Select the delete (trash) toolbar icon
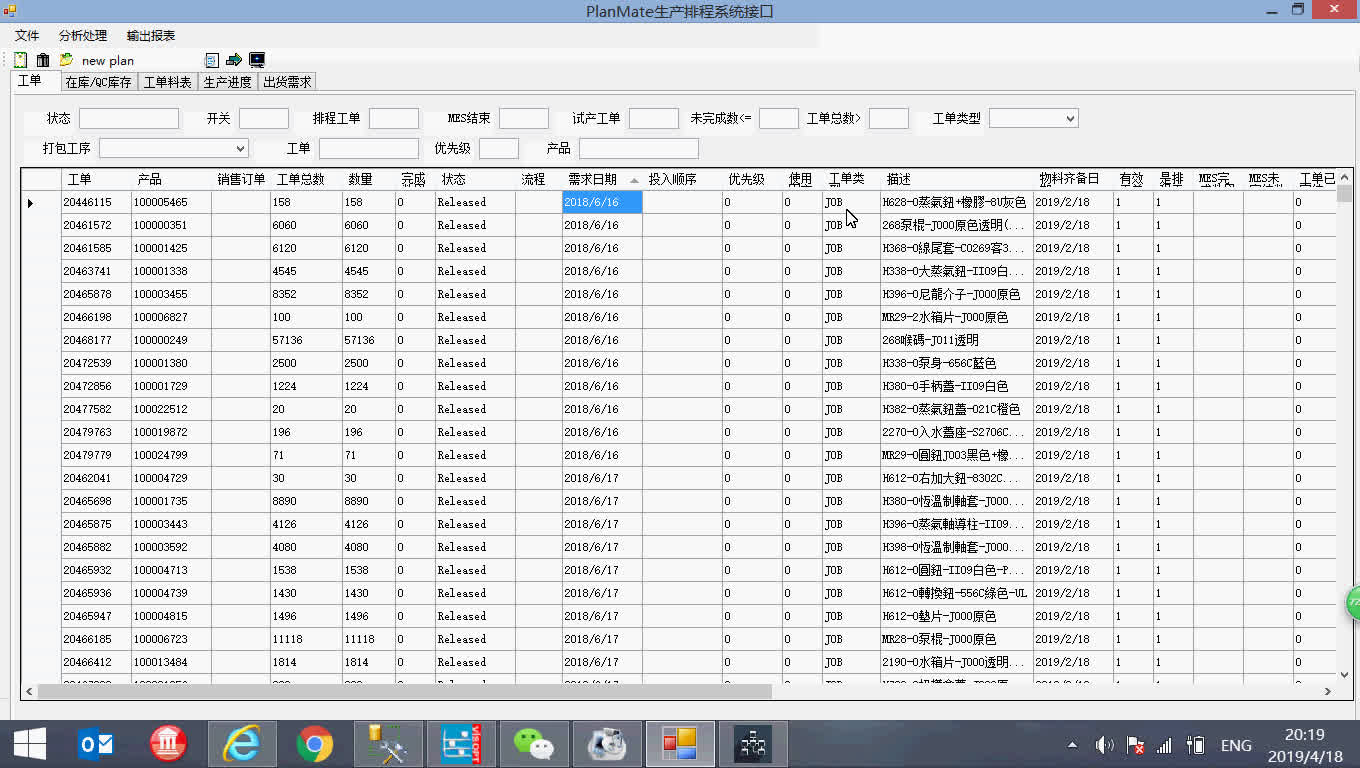This screenshot has height=768, width=1360. coord(42,59)
